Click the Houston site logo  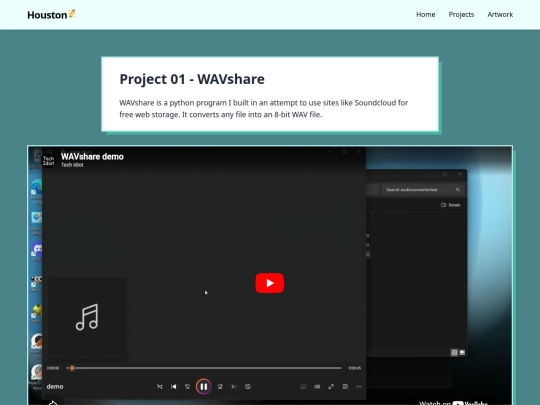coord(52,14)
